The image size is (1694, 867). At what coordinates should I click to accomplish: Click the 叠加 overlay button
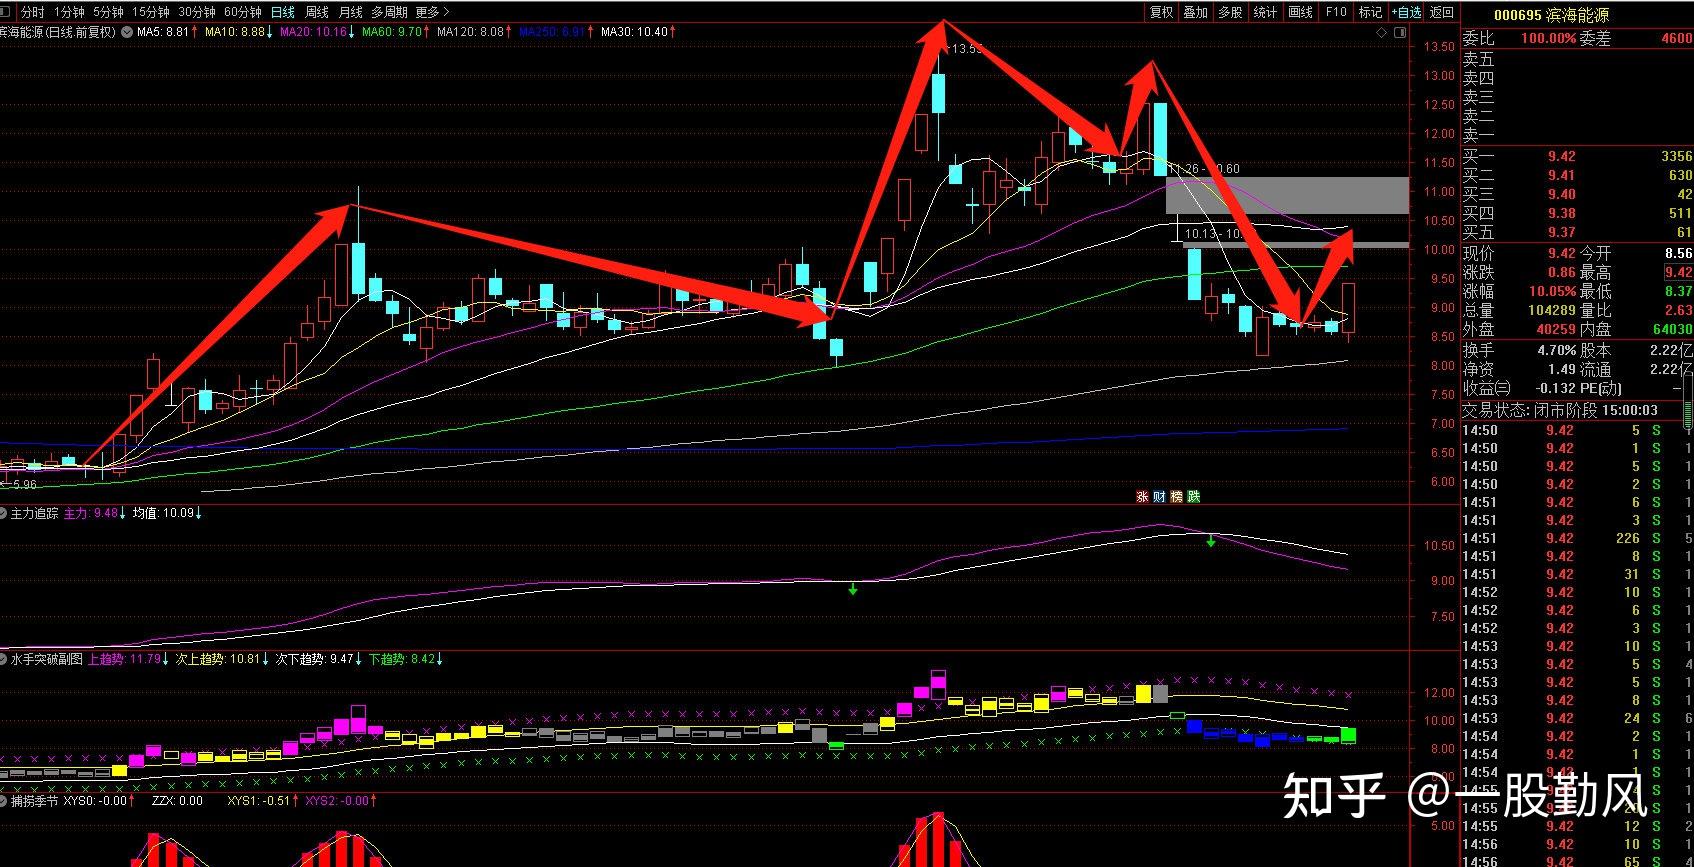[1195, 12]
